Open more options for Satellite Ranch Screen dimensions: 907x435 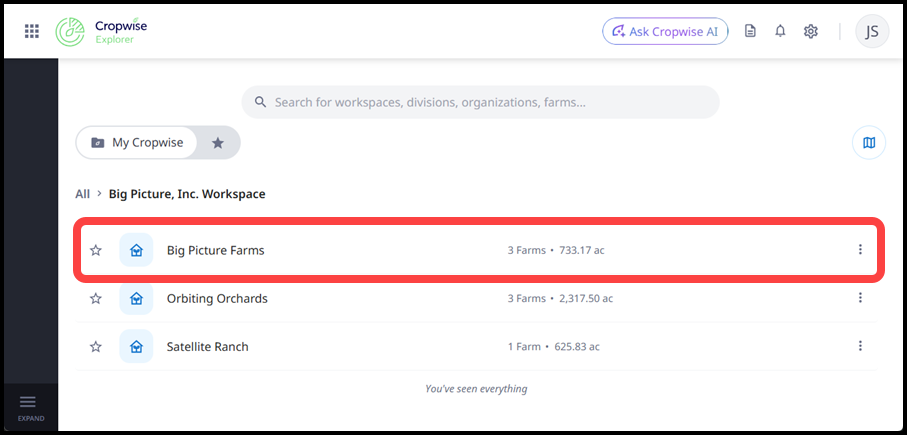[860, 345]
